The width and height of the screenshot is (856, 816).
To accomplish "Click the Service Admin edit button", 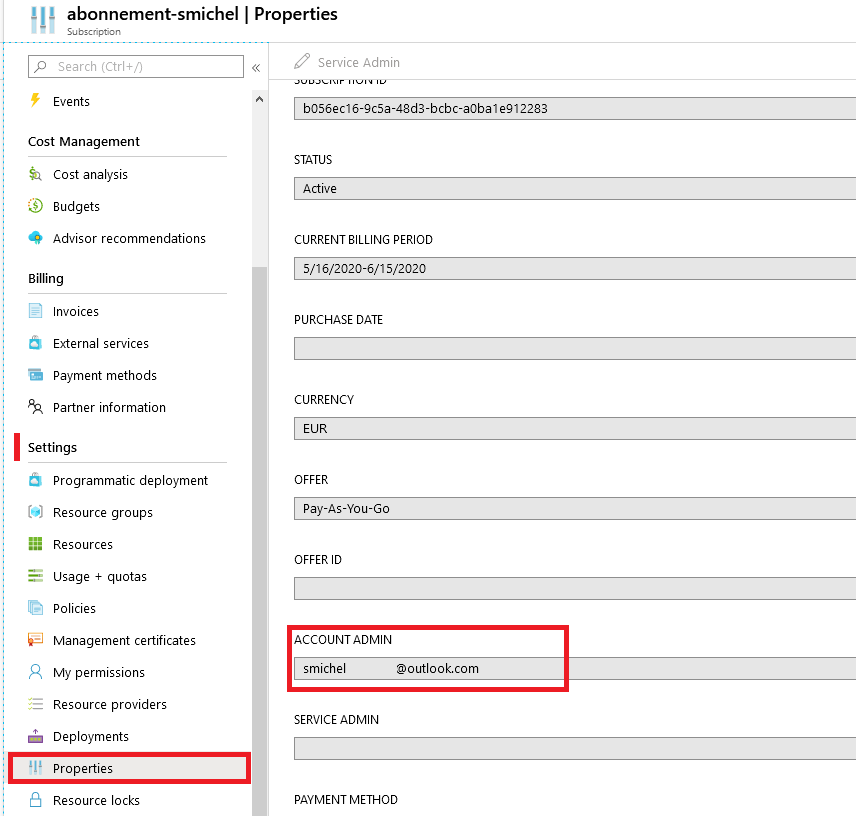I will coord(347,62).
